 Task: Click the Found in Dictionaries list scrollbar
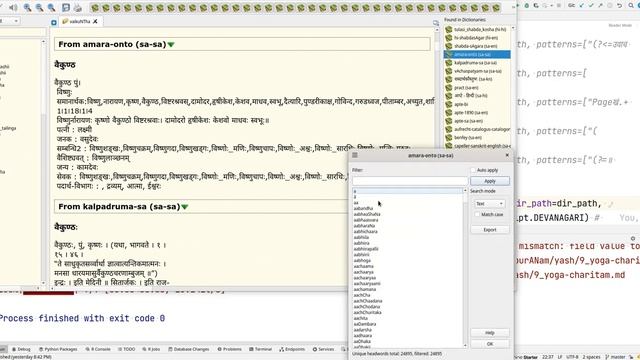(513, 86)
